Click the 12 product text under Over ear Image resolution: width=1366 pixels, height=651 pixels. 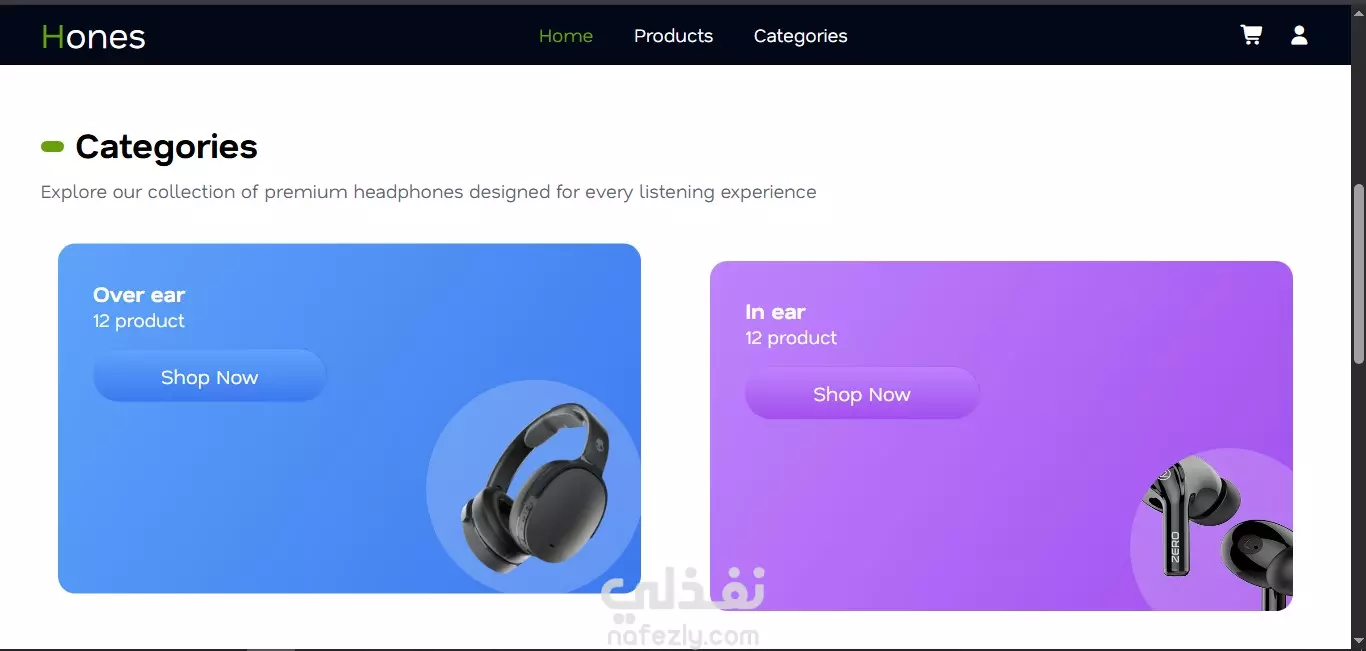pyautogui.click(x=139, y=321)
